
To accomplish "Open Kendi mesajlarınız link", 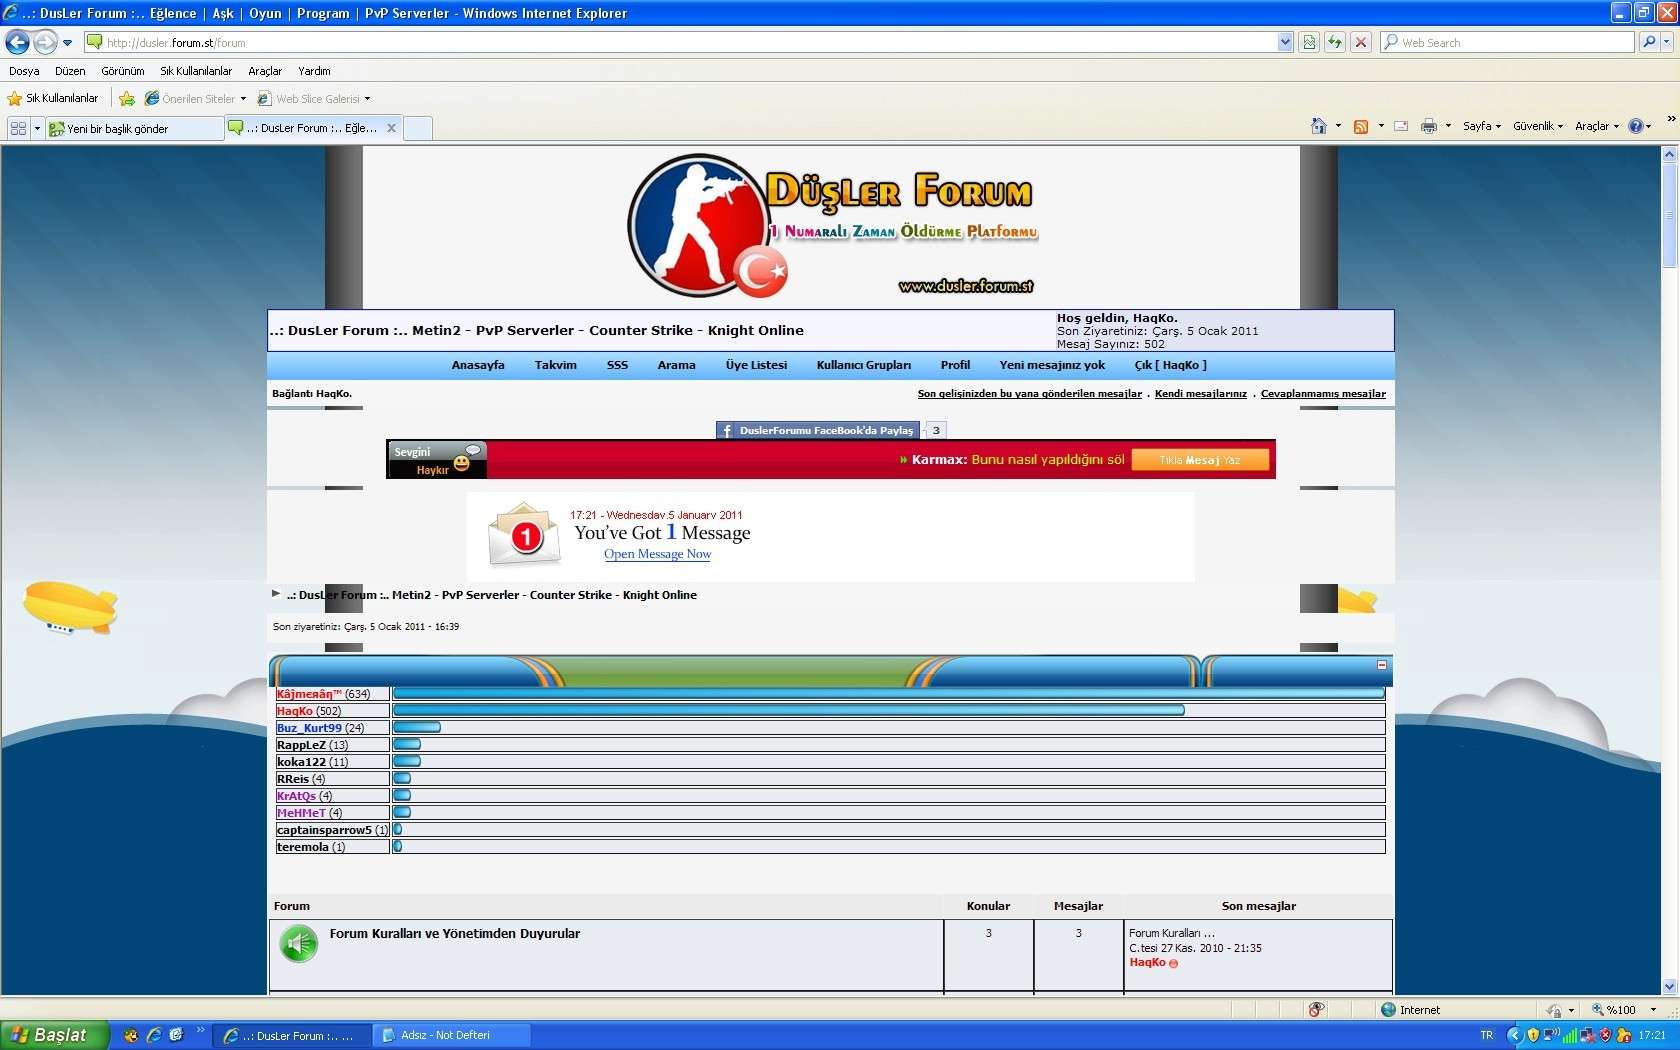I will (x=1200, y=394).
